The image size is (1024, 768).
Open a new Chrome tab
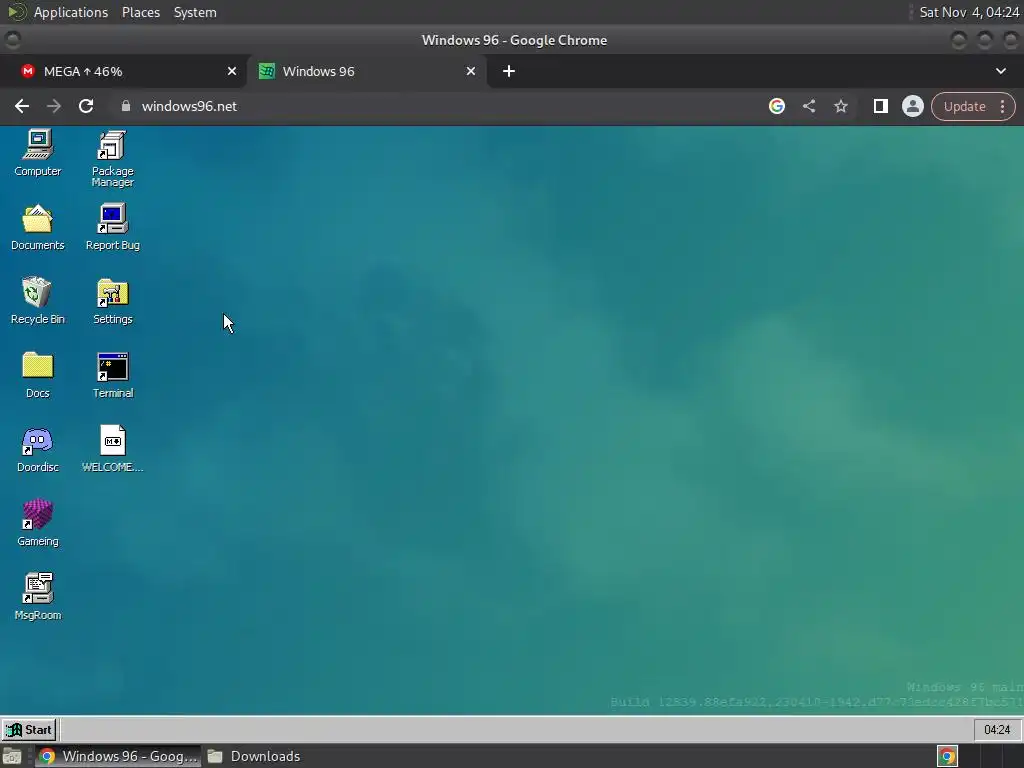[x=509, y=71]
